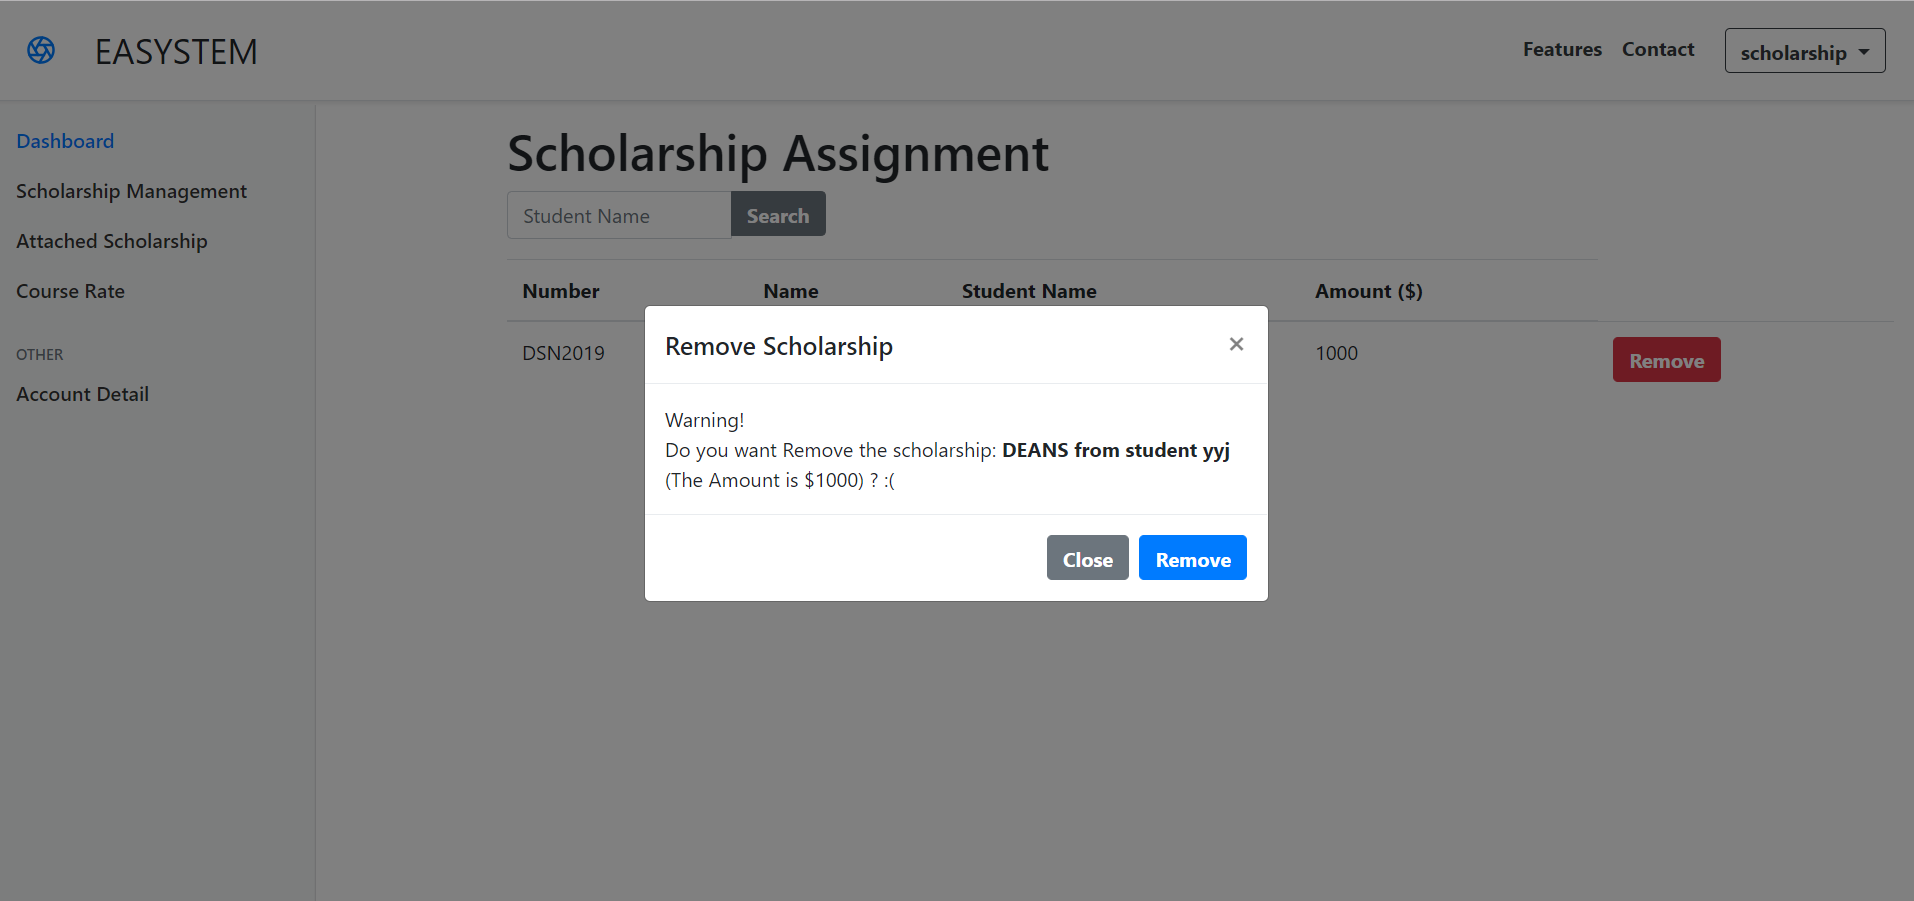Click the Student Name column header
Viewport: 1914px width, 901px height.
pos(1029,291)
